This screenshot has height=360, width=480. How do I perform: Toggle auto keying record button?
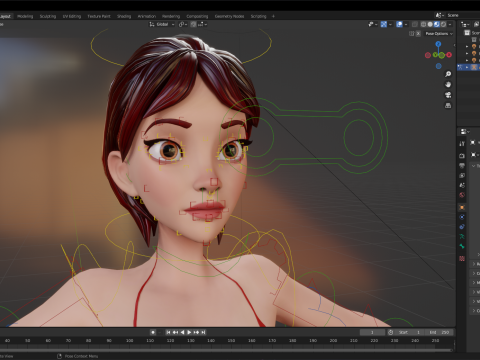click(153, 332)
